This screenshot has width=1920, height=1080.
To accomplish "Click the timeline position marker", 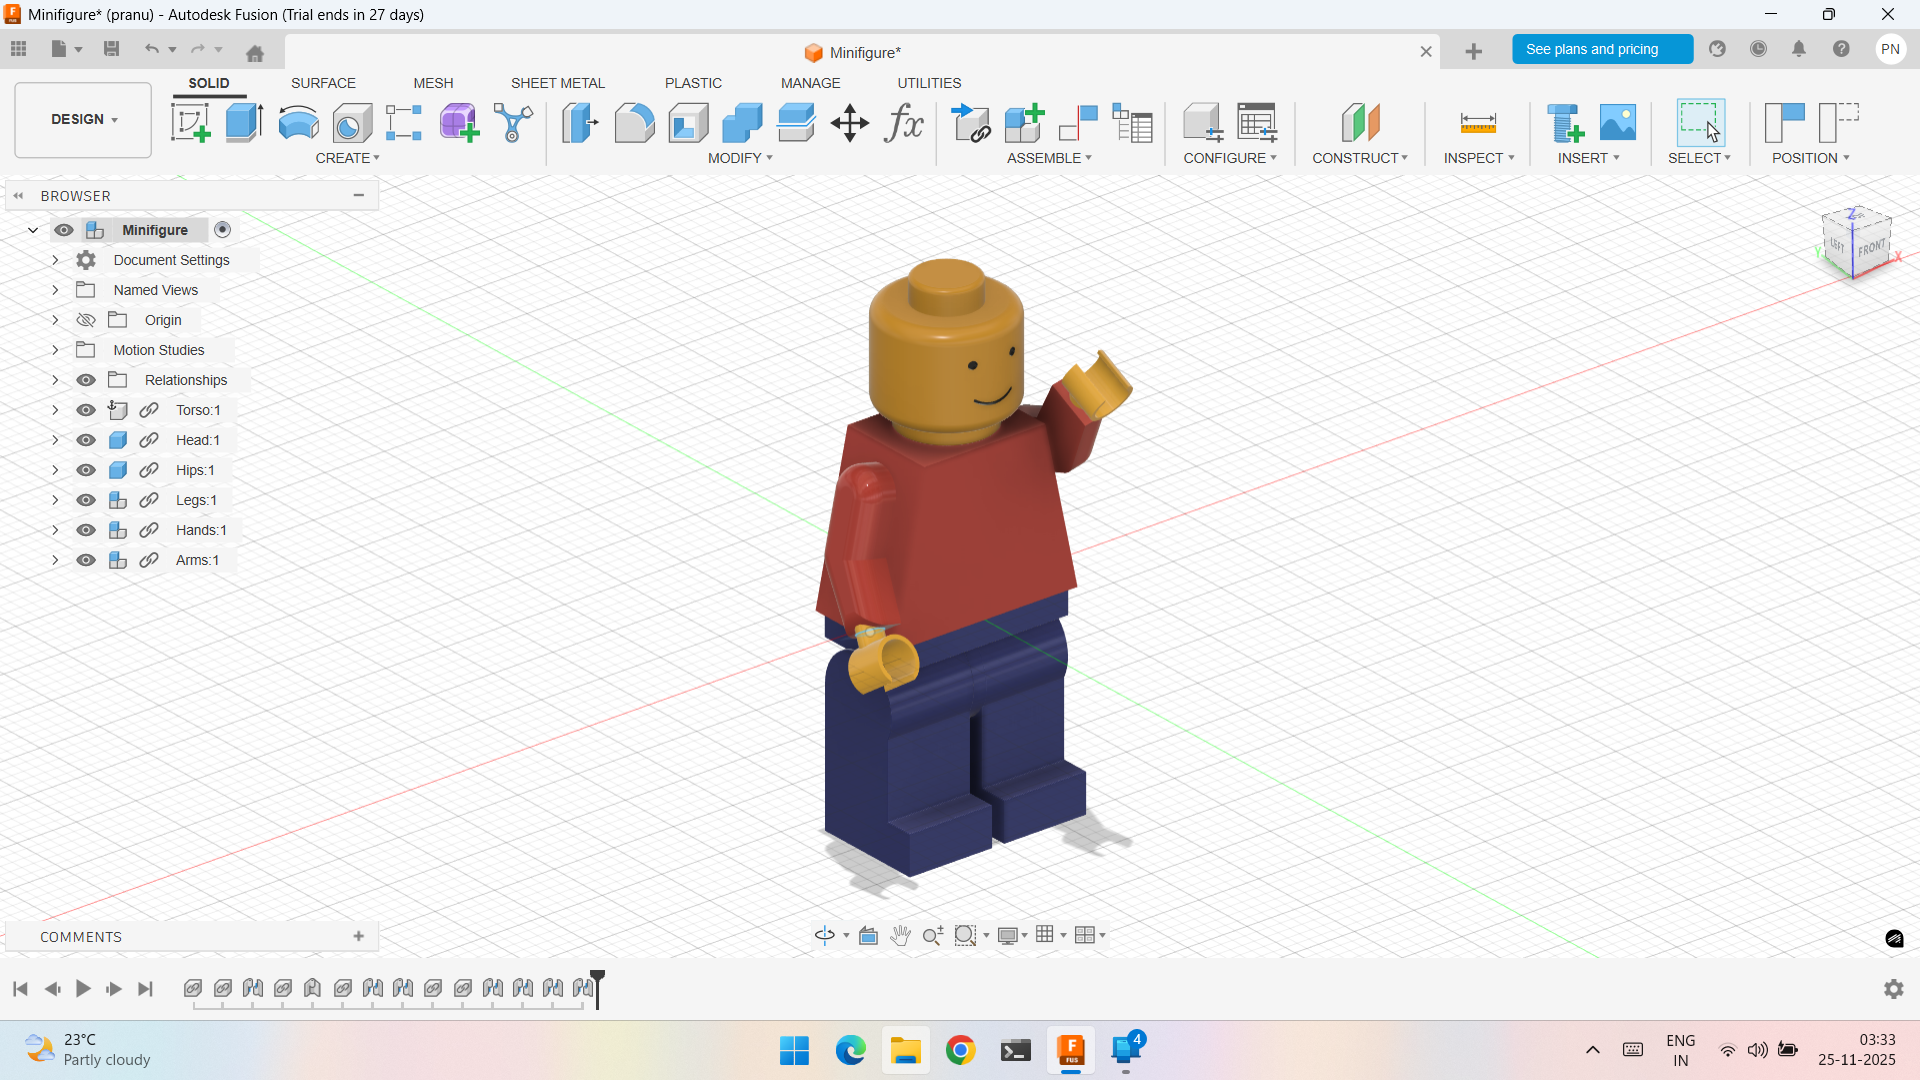I will (597, 977).
